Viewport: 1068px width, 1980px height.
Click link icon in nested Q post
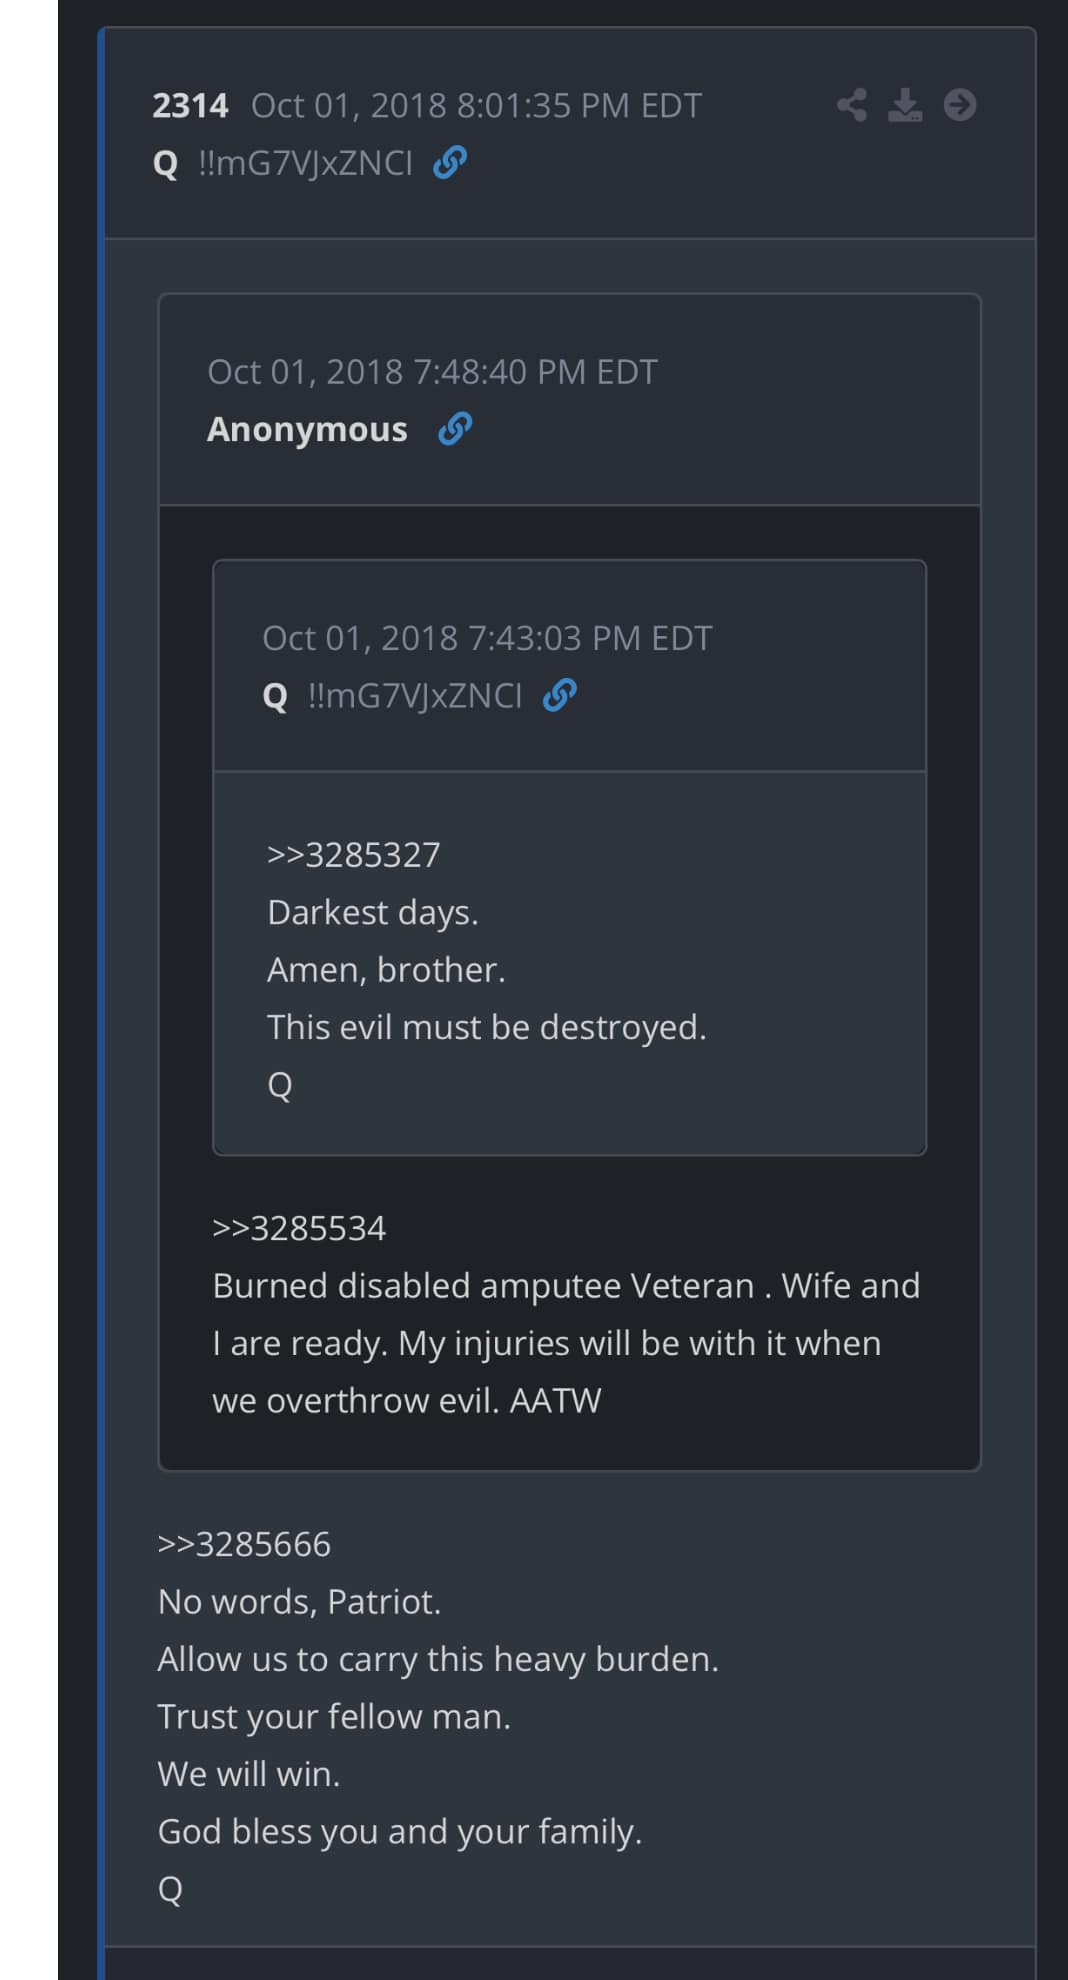coord(560,695)
